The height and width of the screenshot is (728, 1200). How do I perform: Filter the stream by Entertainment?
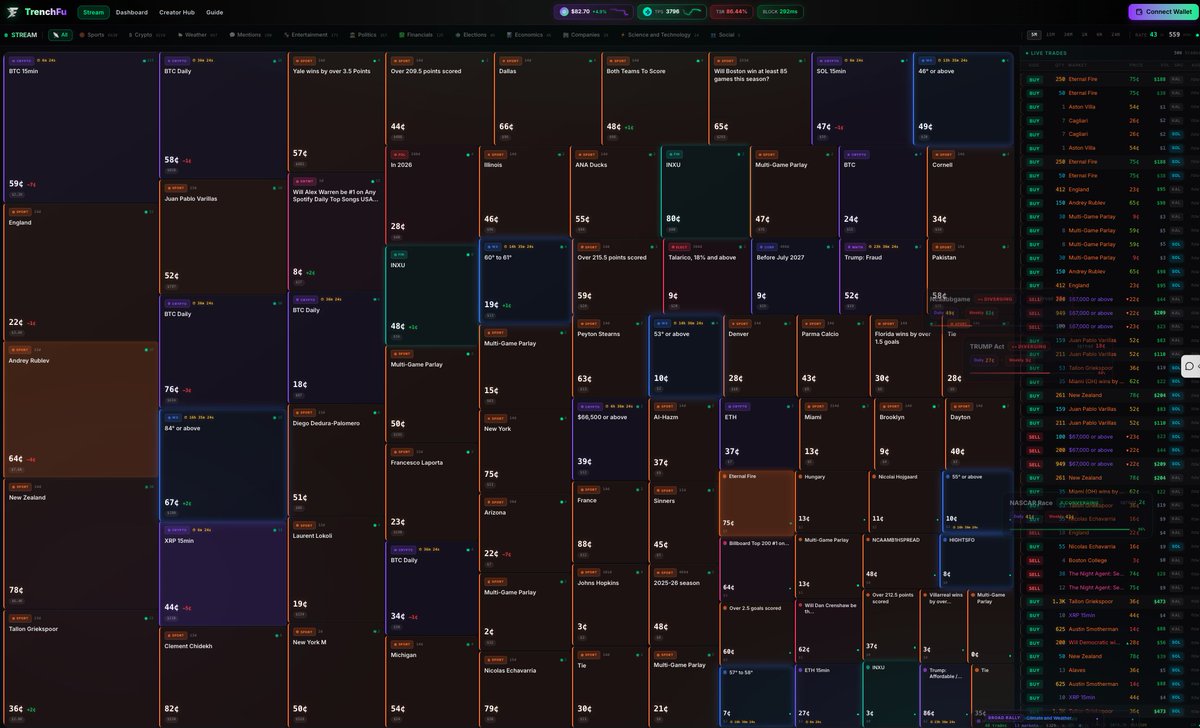click(310, 35)
